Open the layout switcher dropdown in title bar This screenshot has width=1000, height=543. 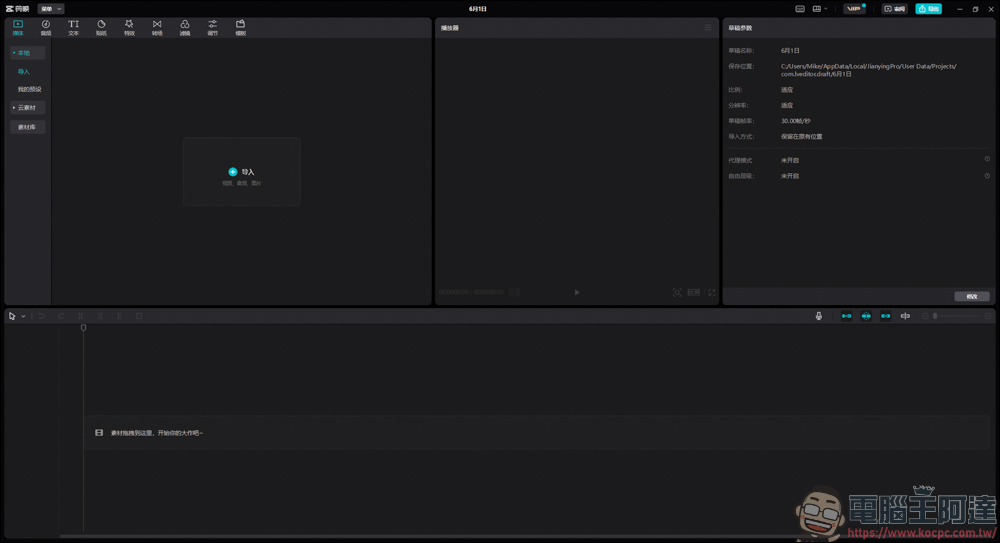point(820,9)
